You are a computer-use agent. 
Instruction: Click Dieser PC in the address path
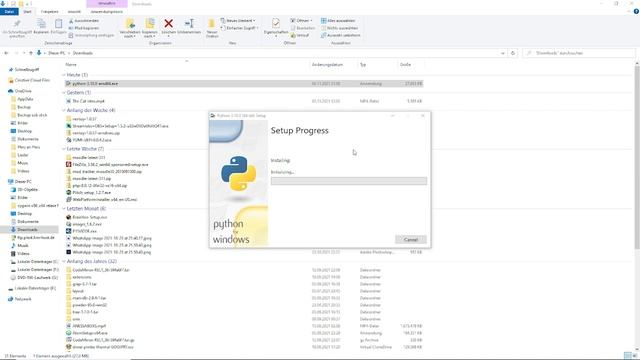pos(57,53)
